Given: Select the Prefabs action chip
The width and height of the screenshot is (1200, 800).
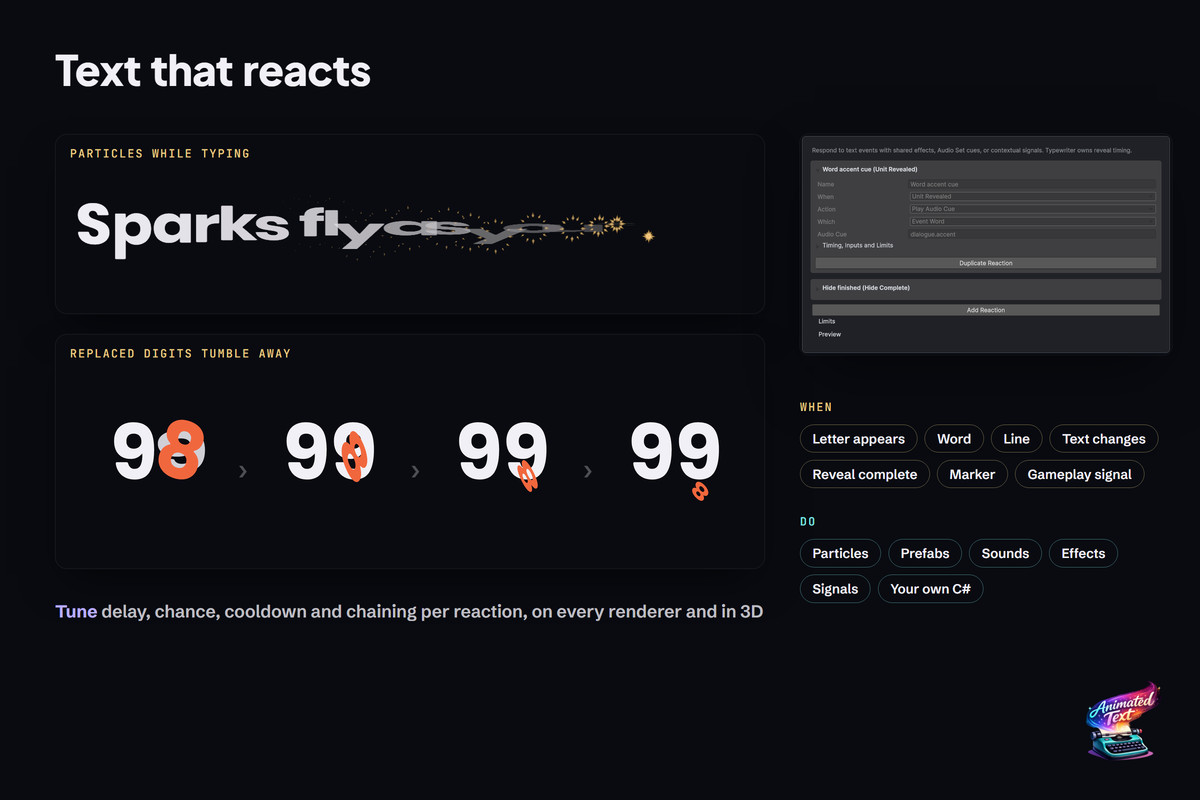Looking at the screenshot, I should [925, 553].
